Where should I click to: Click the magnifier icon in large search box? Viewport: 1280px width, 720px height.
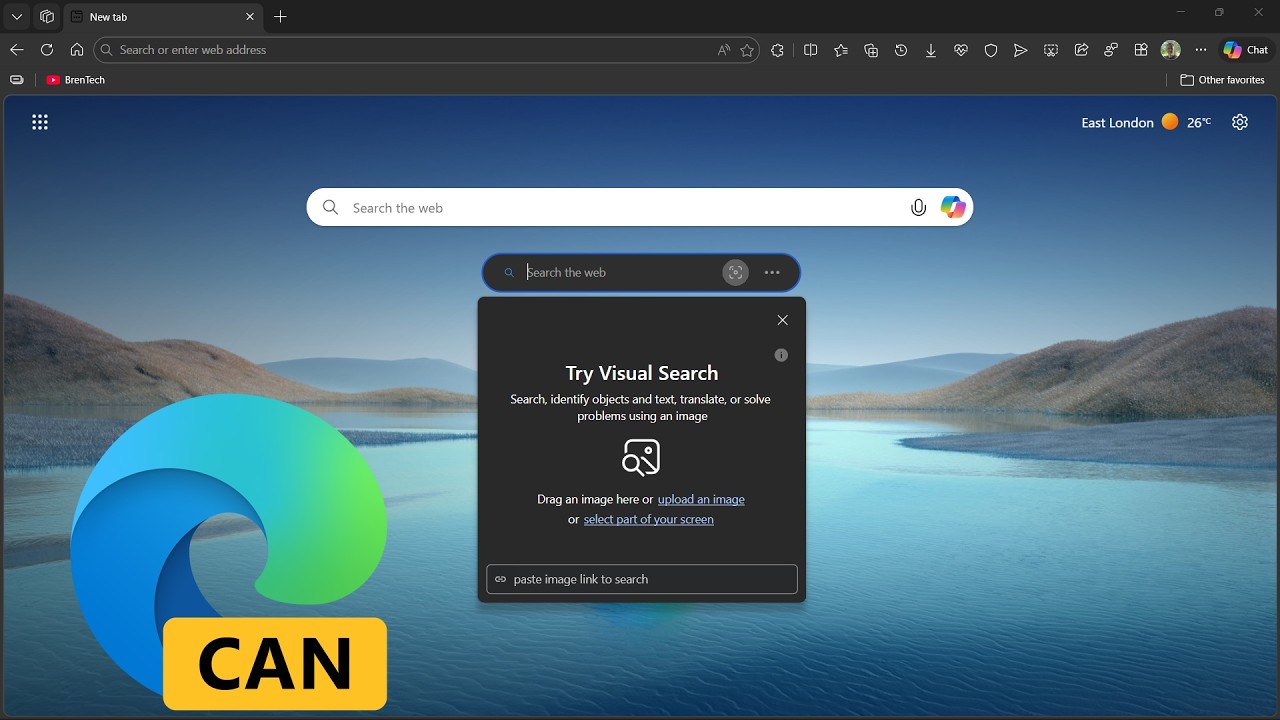pyautogui.click(x=330, y=208)
